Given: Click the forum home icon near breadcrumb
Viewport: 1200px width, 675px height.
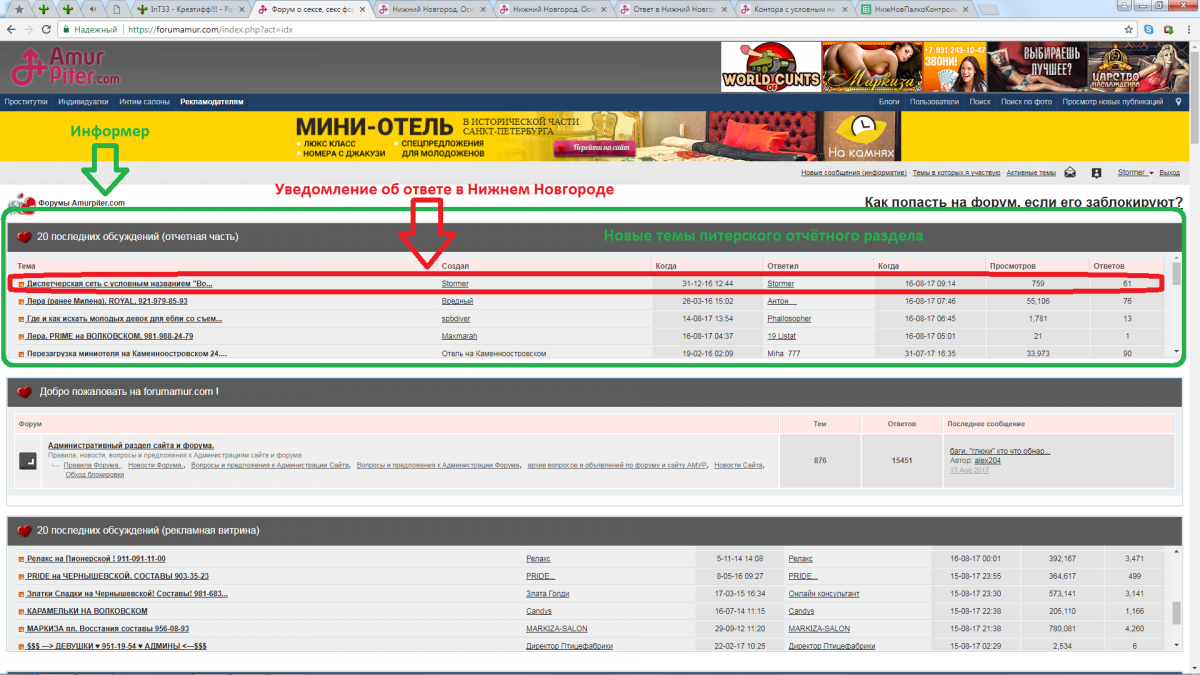Looking at the screenshot, I should pyautogui.click(x=22, y=203).
